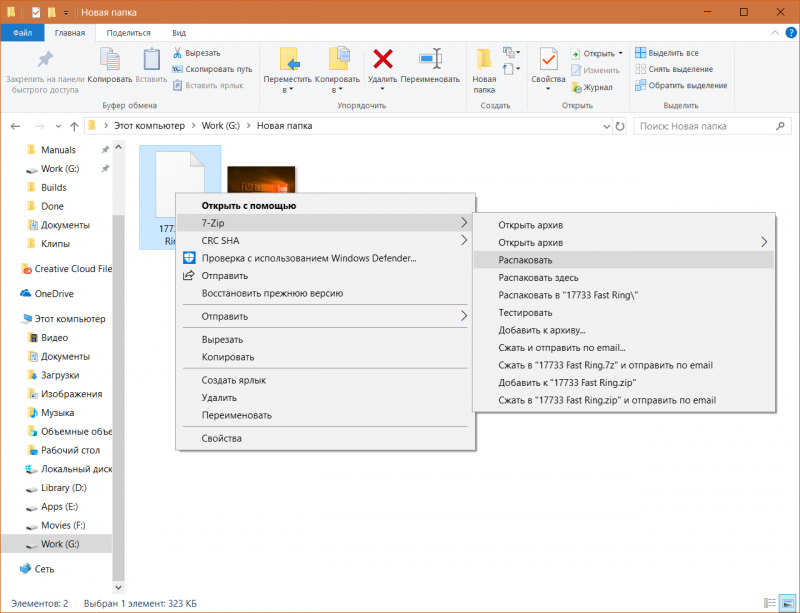Click the Edit (Изменить) ribbon item
This screenshot has width=800, height=613.
coord(595,70)
